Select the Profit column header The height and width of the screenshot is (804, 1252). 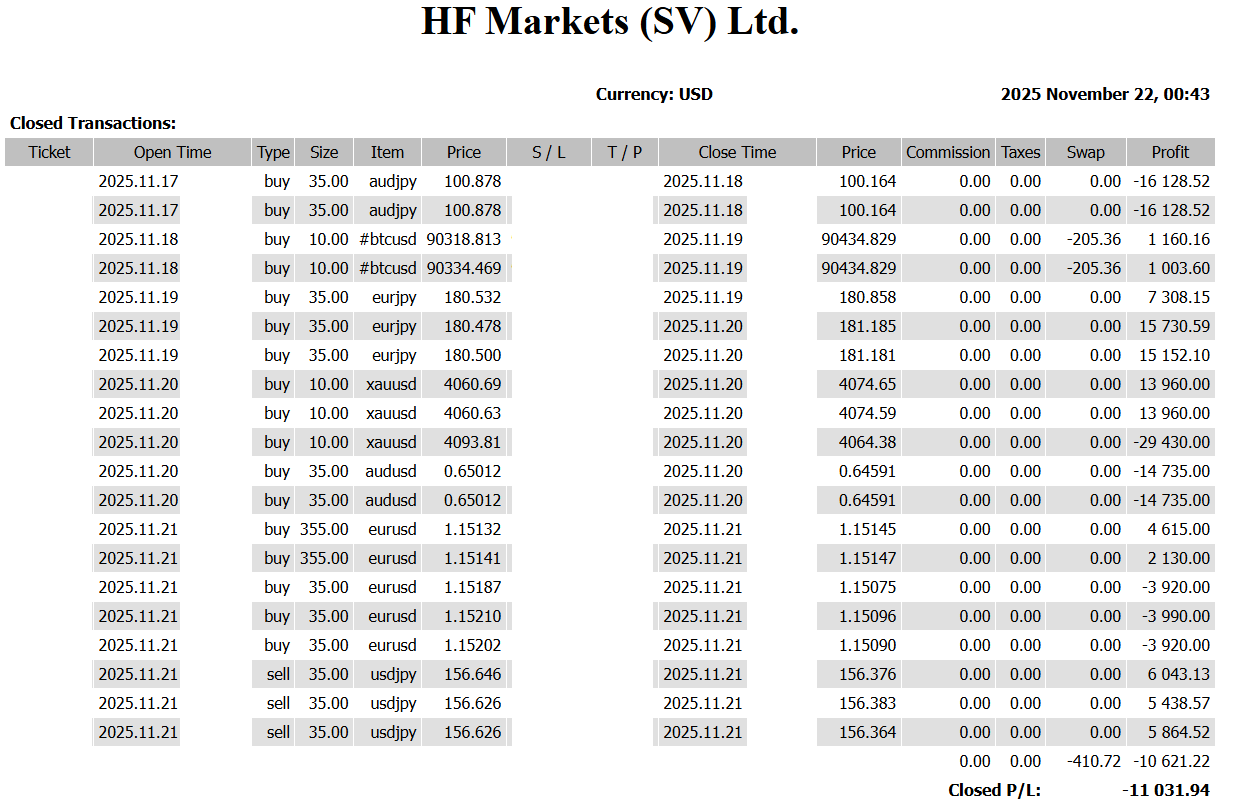coord(1170,152)
